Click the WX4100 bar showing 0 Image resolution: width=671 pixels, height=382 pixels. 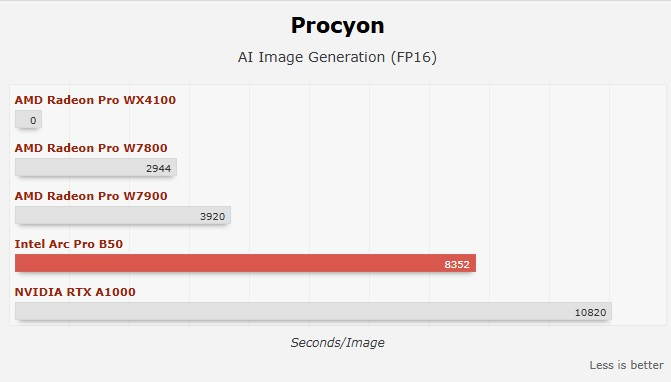[28, 119]
